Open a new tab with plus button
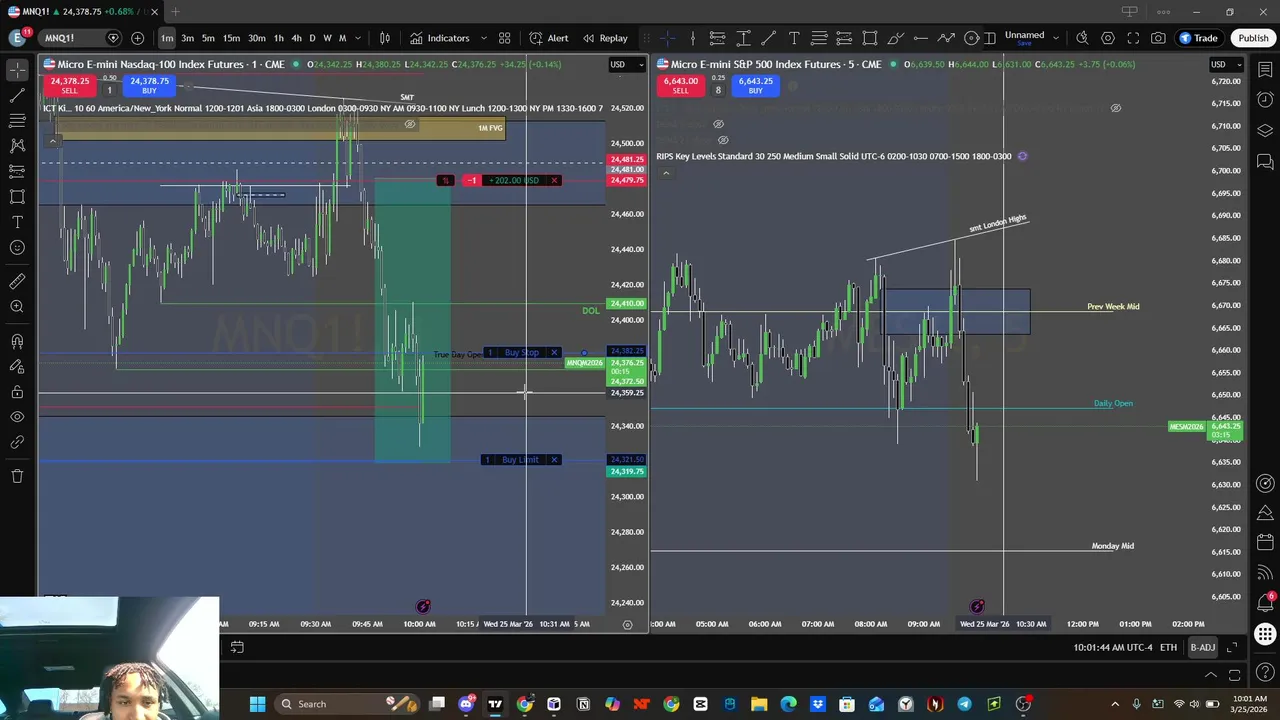This screenshot has height=720, width=1280. pos(175,11)
